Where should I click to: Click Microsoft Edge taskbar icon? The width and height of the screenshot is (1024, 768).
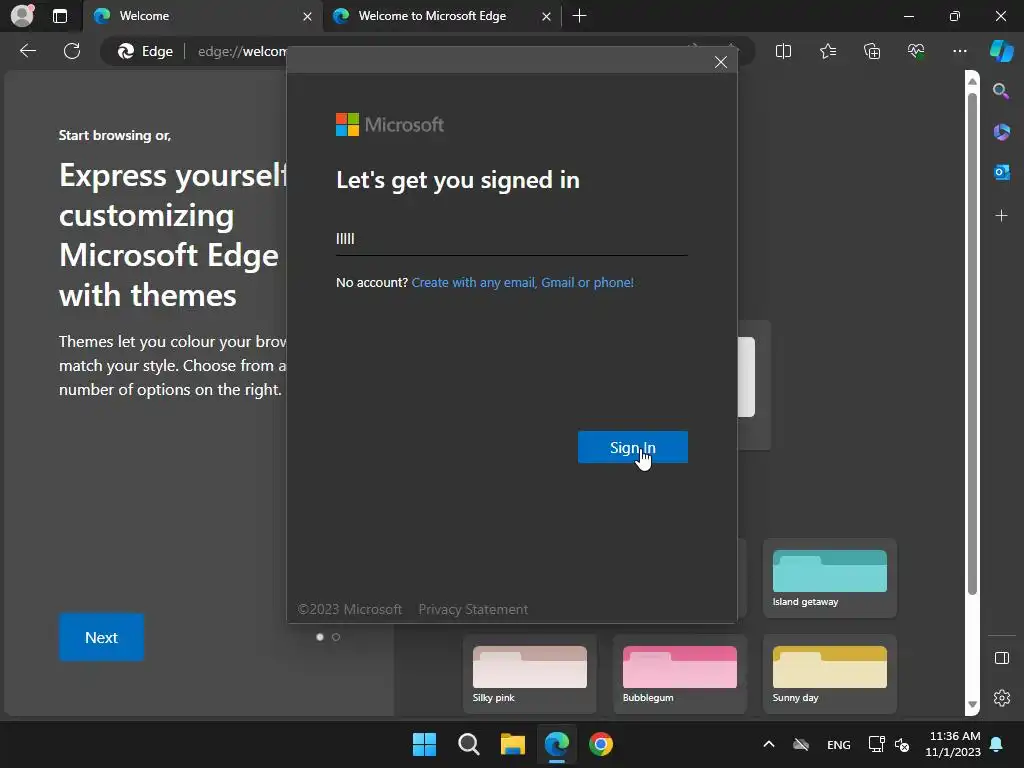[556, 744]
